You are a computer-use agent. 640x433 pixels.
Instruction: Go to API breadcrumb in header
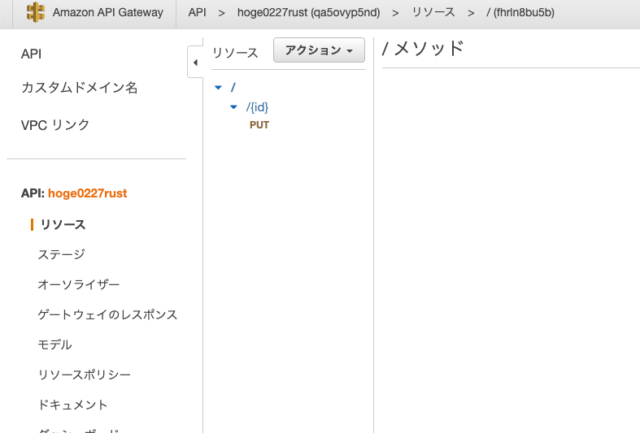(x=197, y=13)
